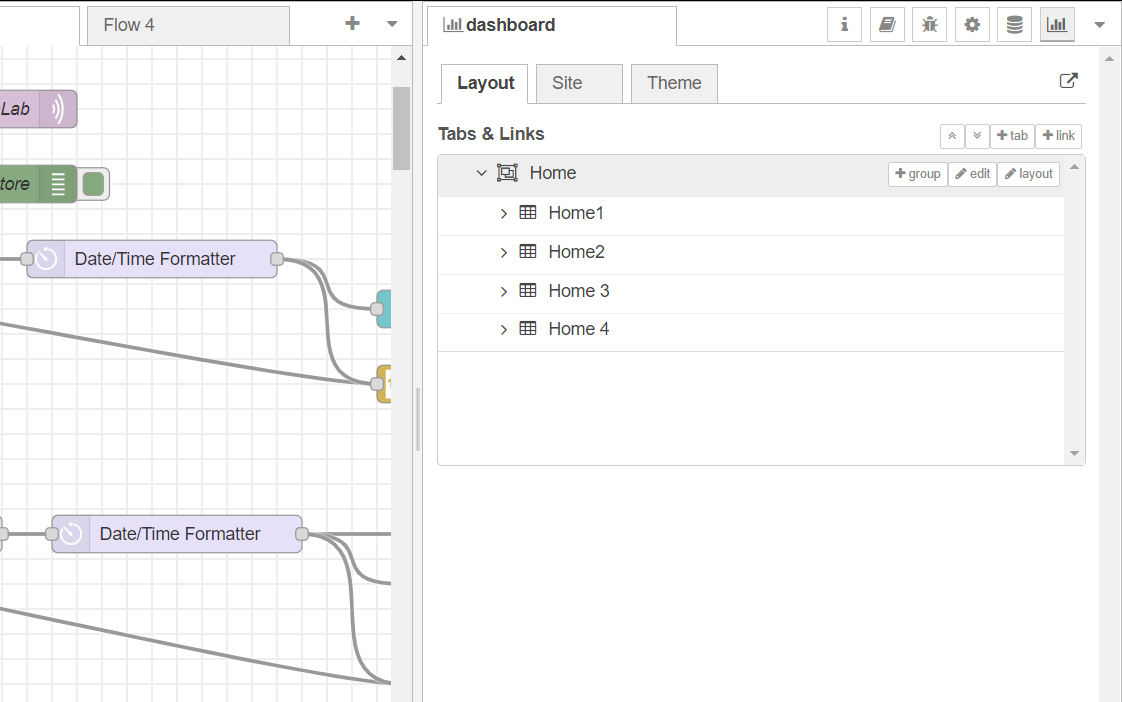Click the upper formatter clock icon

46,259
